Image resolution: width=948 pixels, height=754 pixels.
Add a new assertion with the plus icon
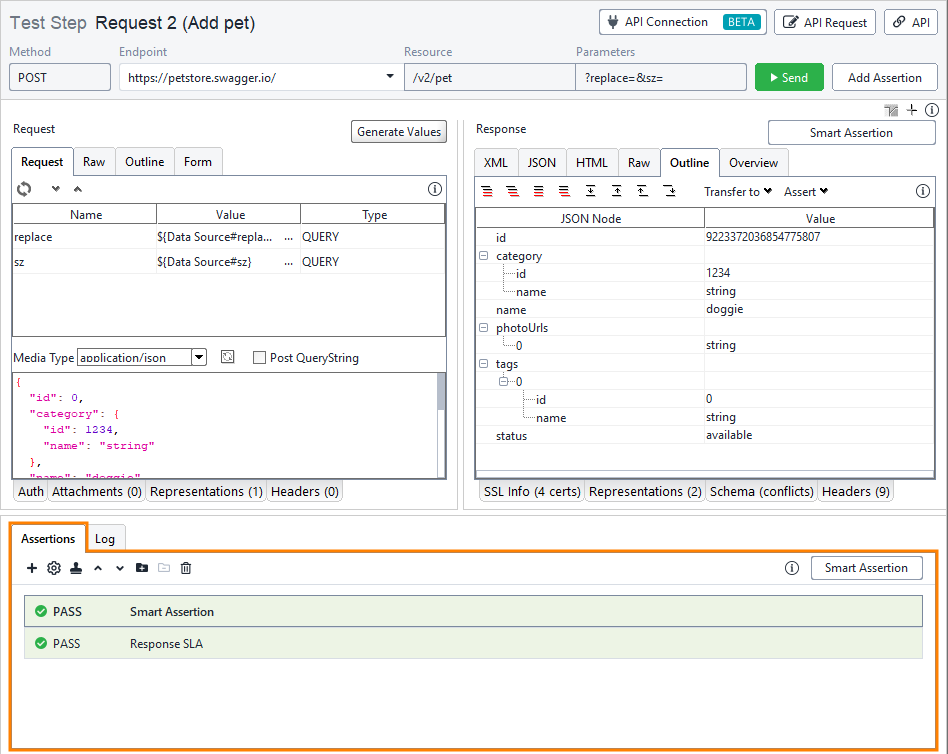32,568
